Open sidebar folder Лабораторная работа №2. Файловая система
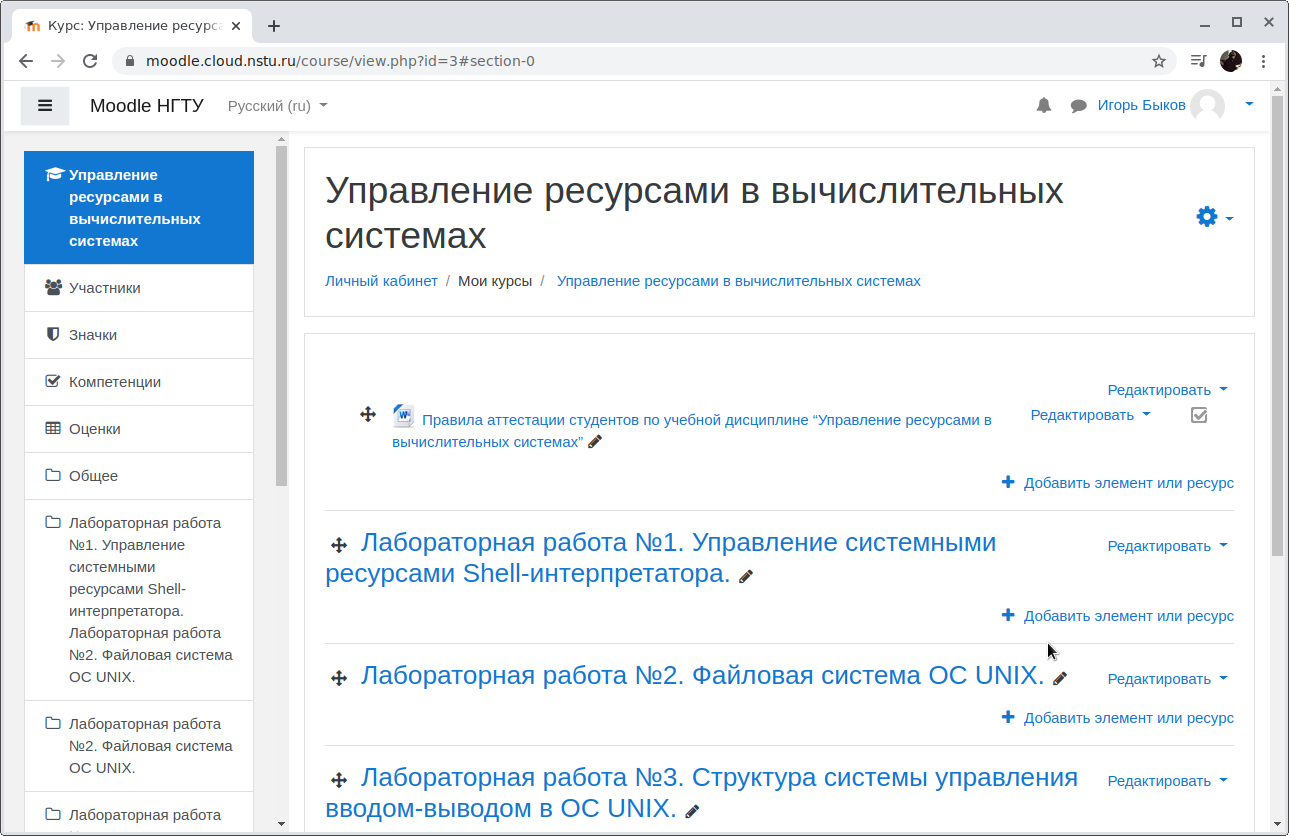Screen dimensions: 1289x836 (x=139, y=746)
